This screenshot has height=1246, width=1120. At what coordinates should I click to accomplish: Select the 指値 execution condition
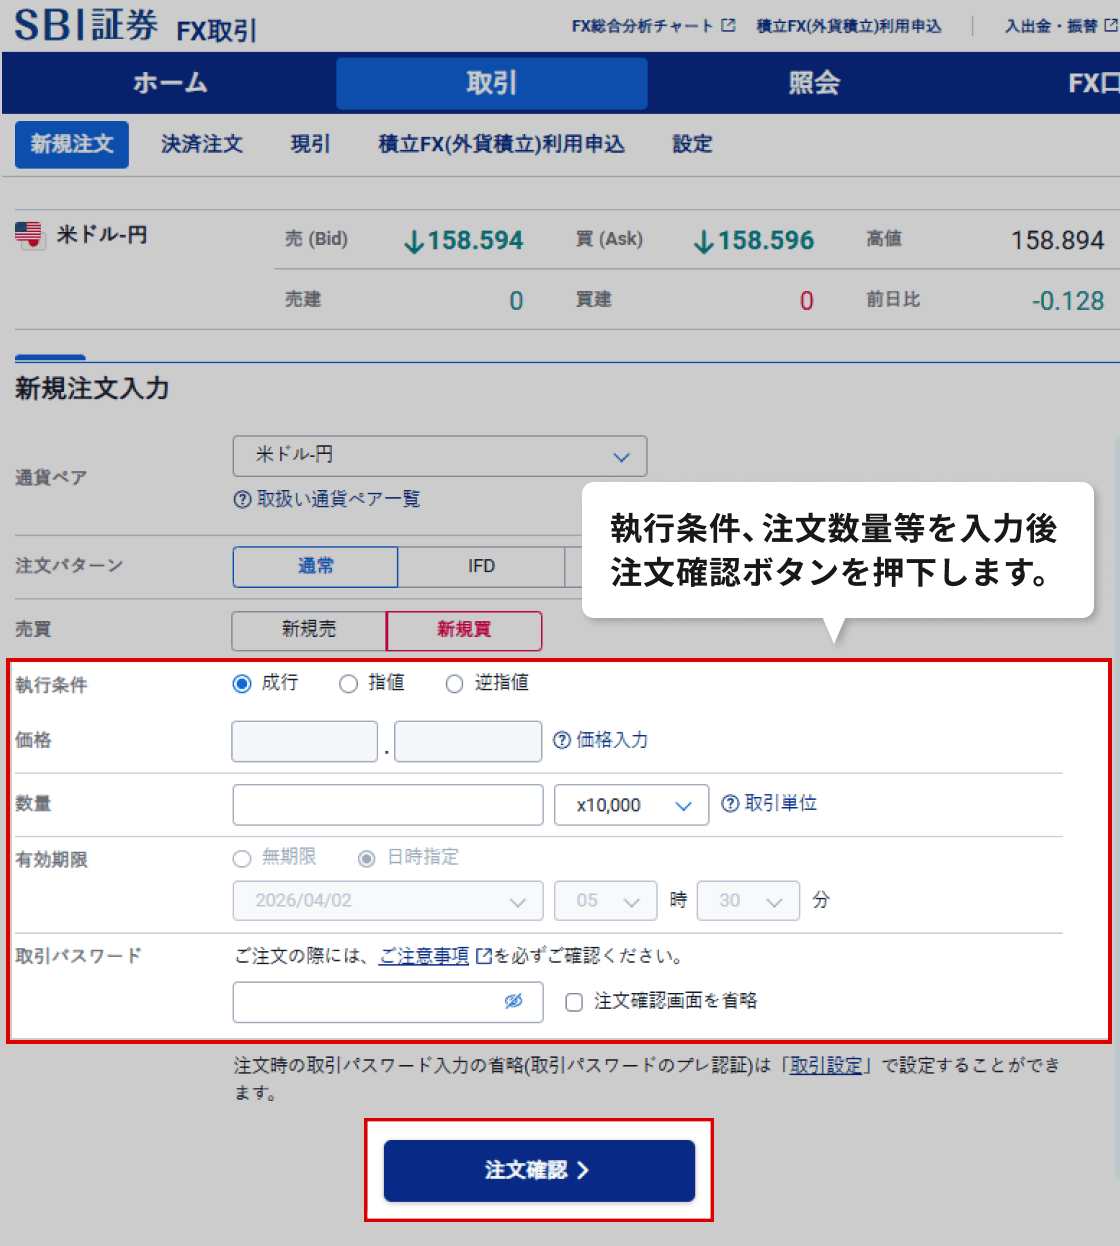348,684
